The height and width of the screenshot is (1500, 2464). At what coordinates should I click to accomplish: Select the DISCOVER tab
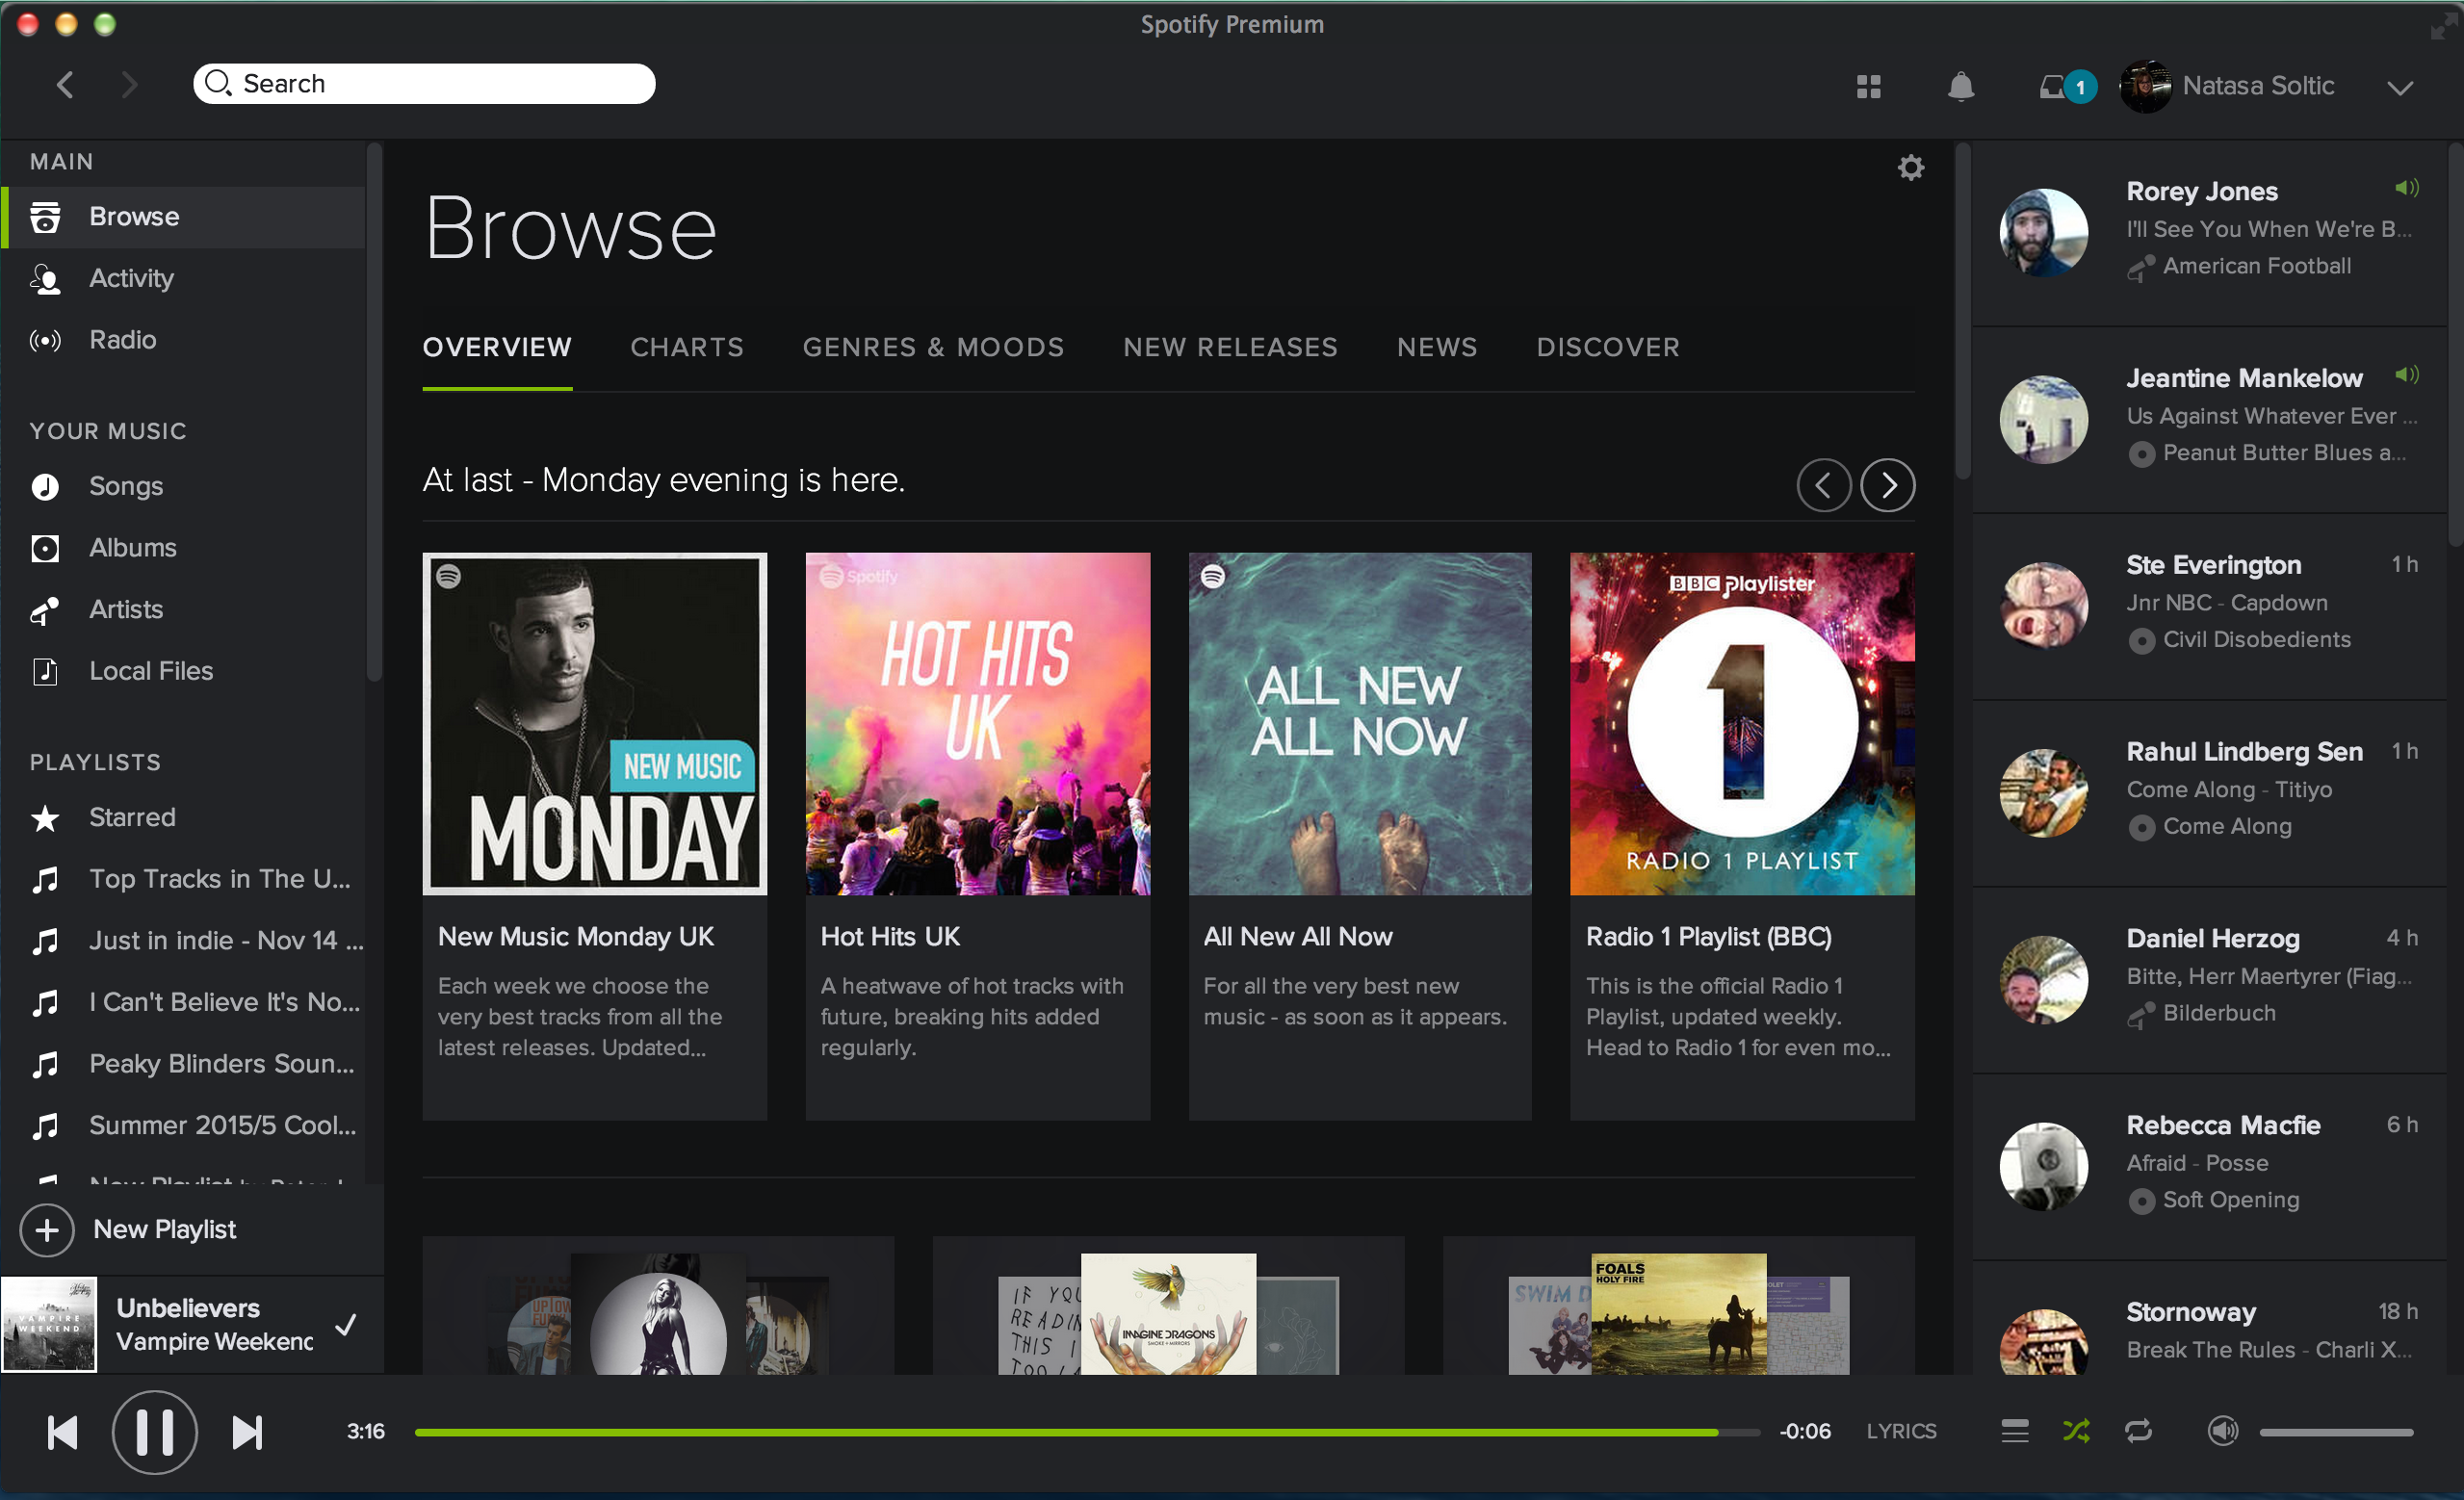tap(1605, 347)
